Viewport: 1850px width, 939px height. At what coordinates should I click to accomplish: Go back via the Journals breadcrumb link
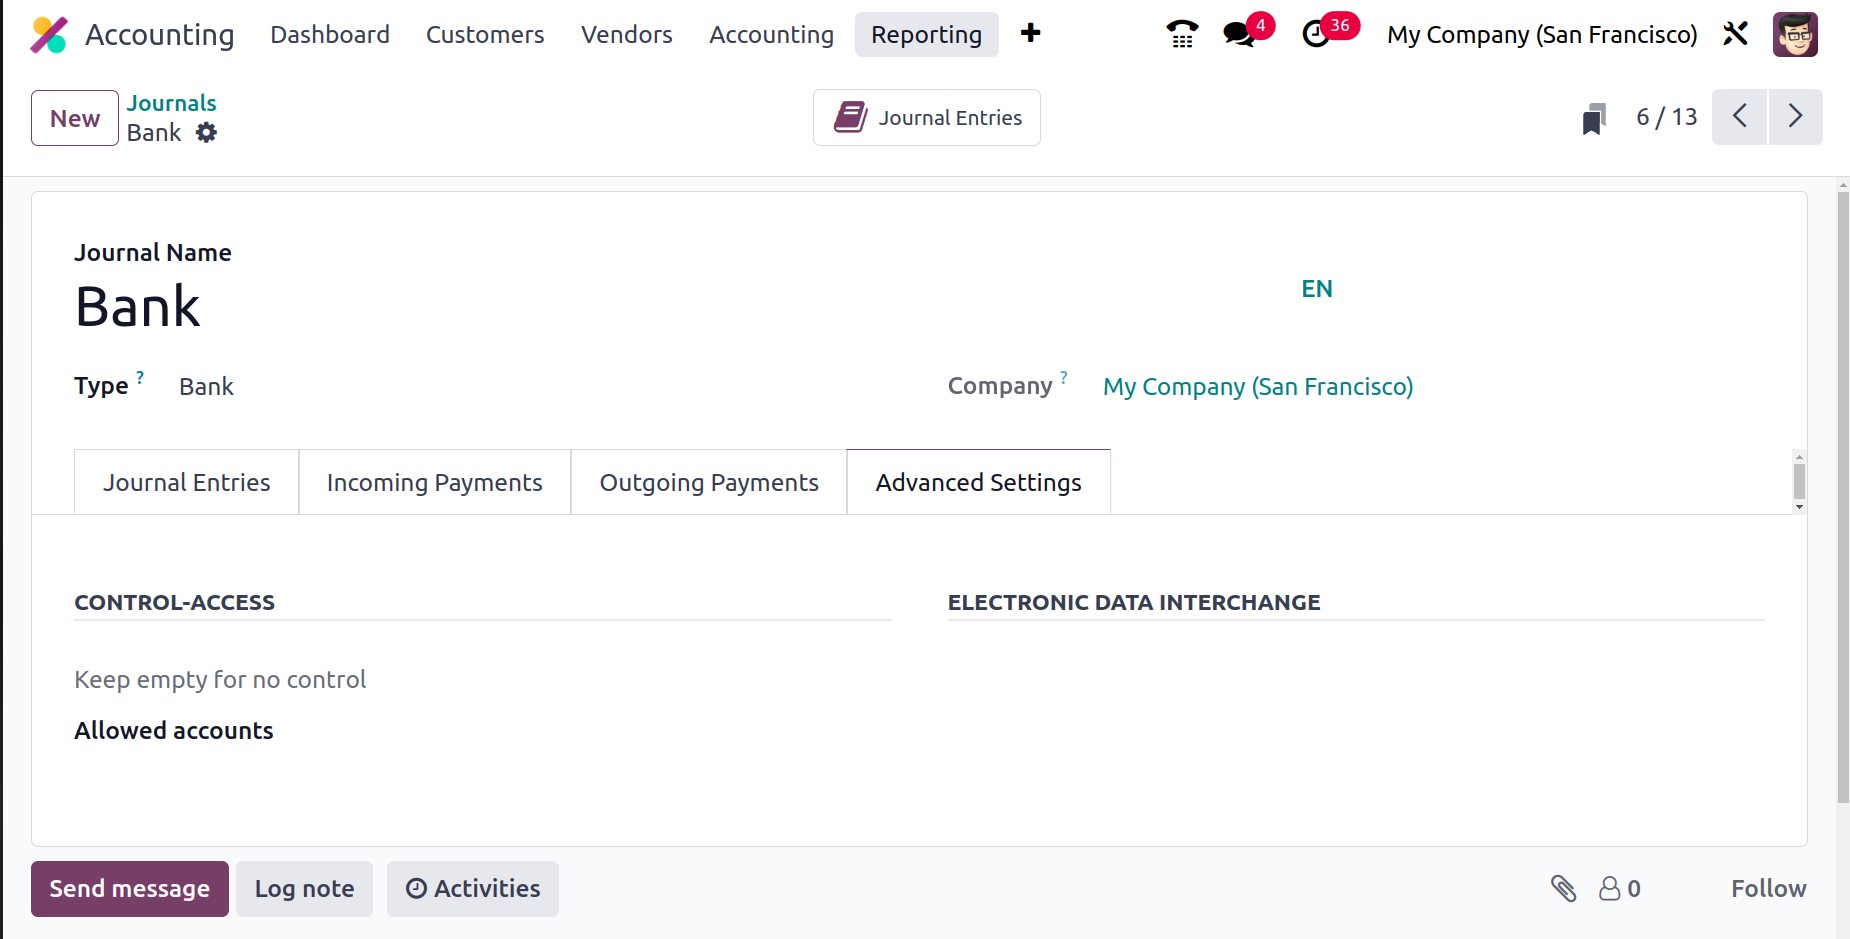point(171,103)
